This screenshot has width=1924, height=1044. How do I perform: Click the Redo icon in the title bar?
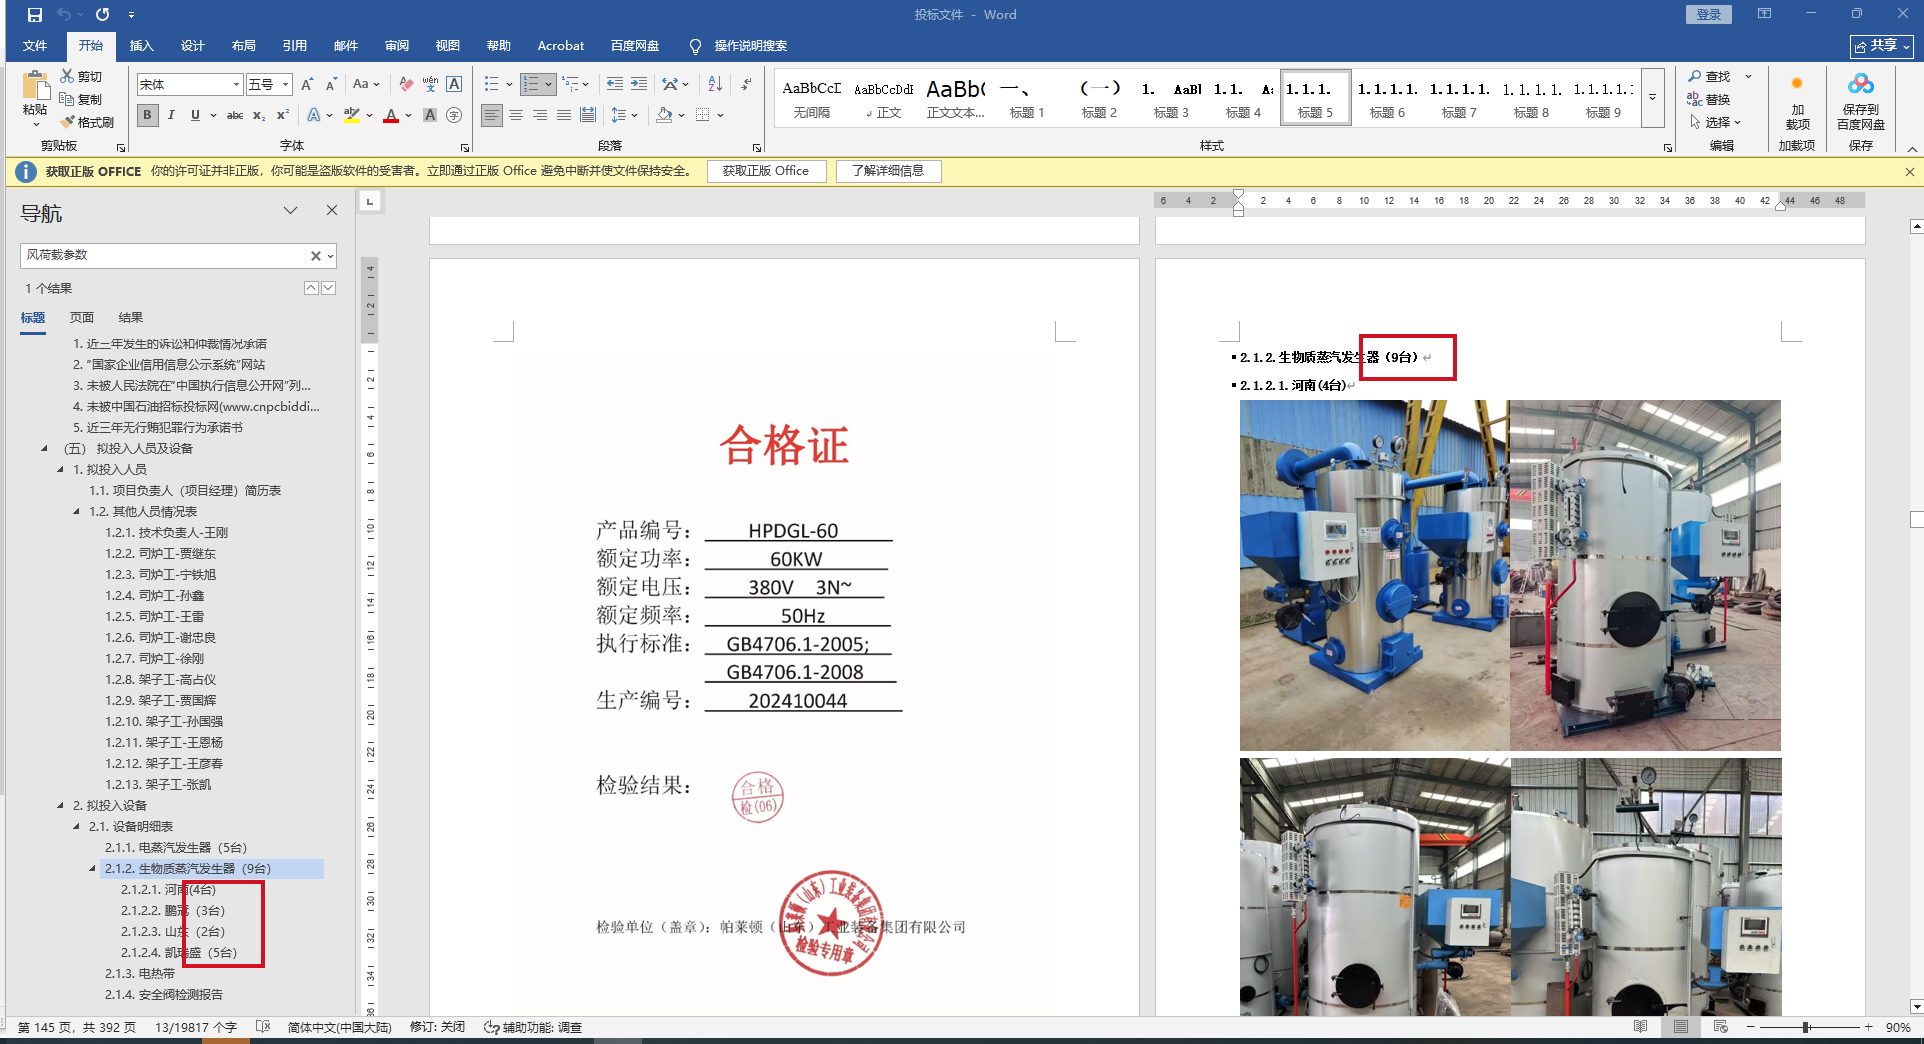[x=102, y=15]
